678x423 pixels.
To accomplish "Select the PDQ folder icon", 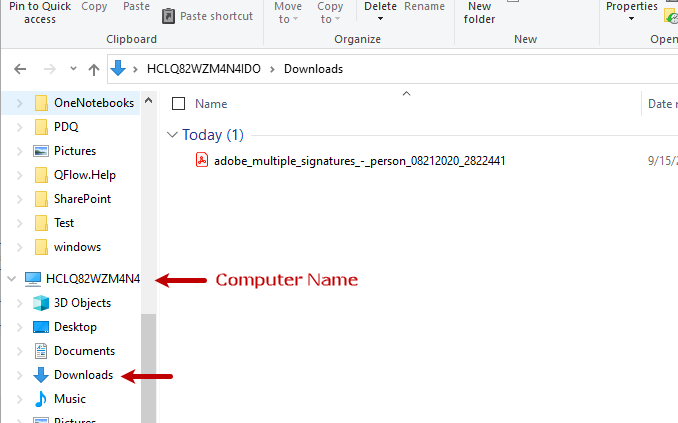I will pos(41,127).
